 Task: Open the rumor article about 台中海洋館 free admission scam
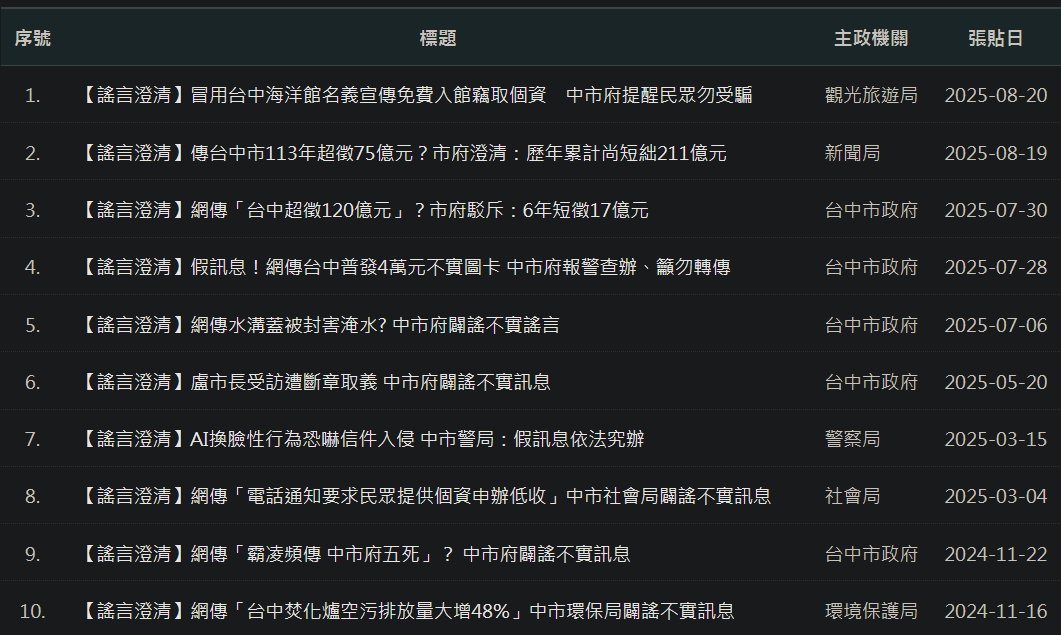[416, 95]
